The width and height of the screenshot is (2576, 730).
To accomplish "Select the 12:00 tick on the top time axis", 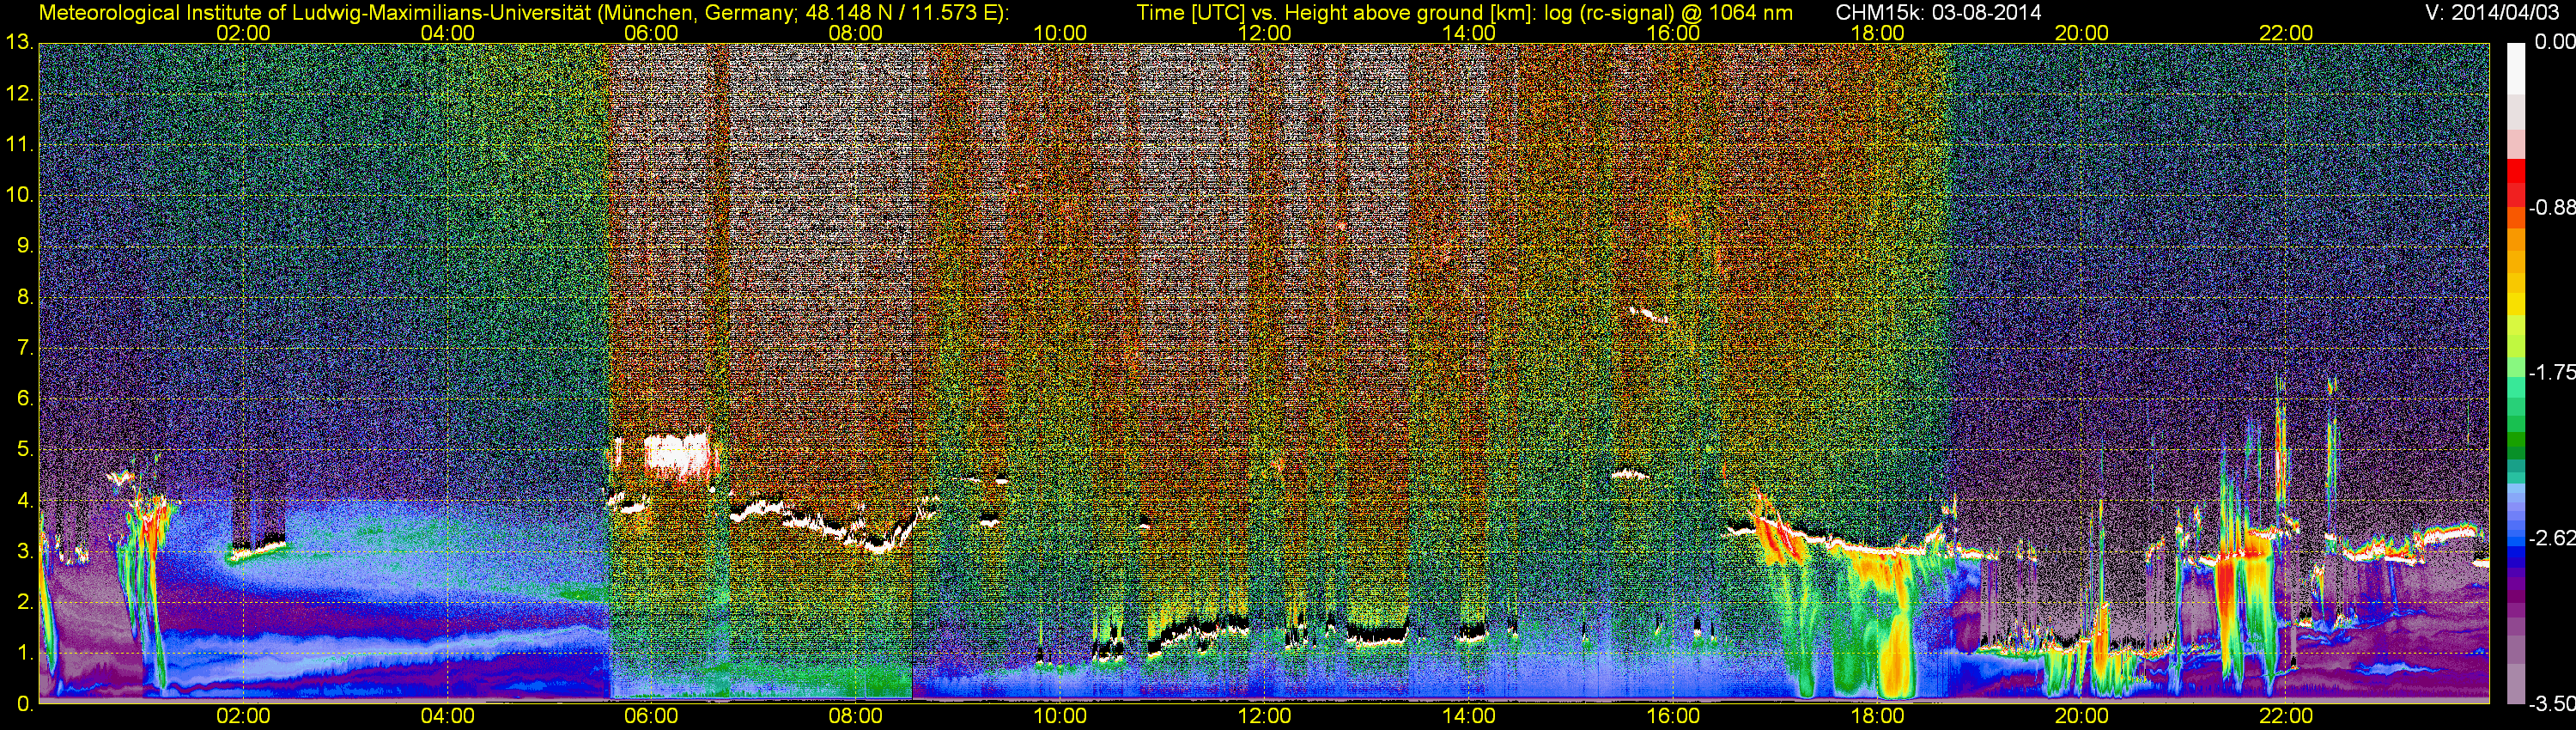I will coord(1264,33).
